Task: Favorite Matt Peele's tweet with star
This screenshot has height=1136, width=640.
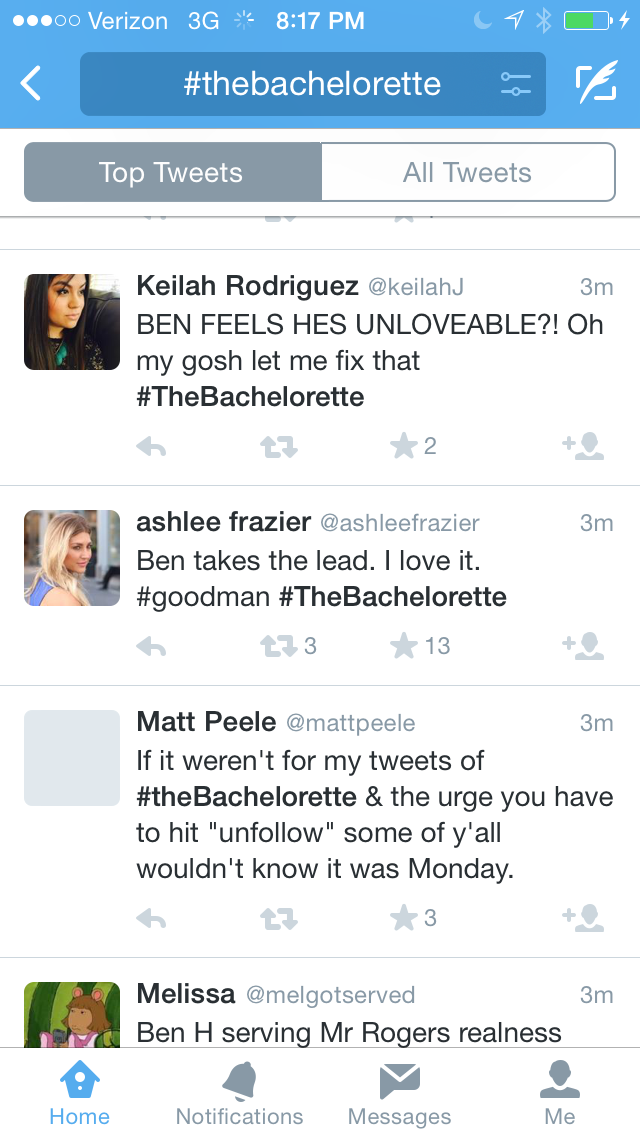Action: click(404, 918)
